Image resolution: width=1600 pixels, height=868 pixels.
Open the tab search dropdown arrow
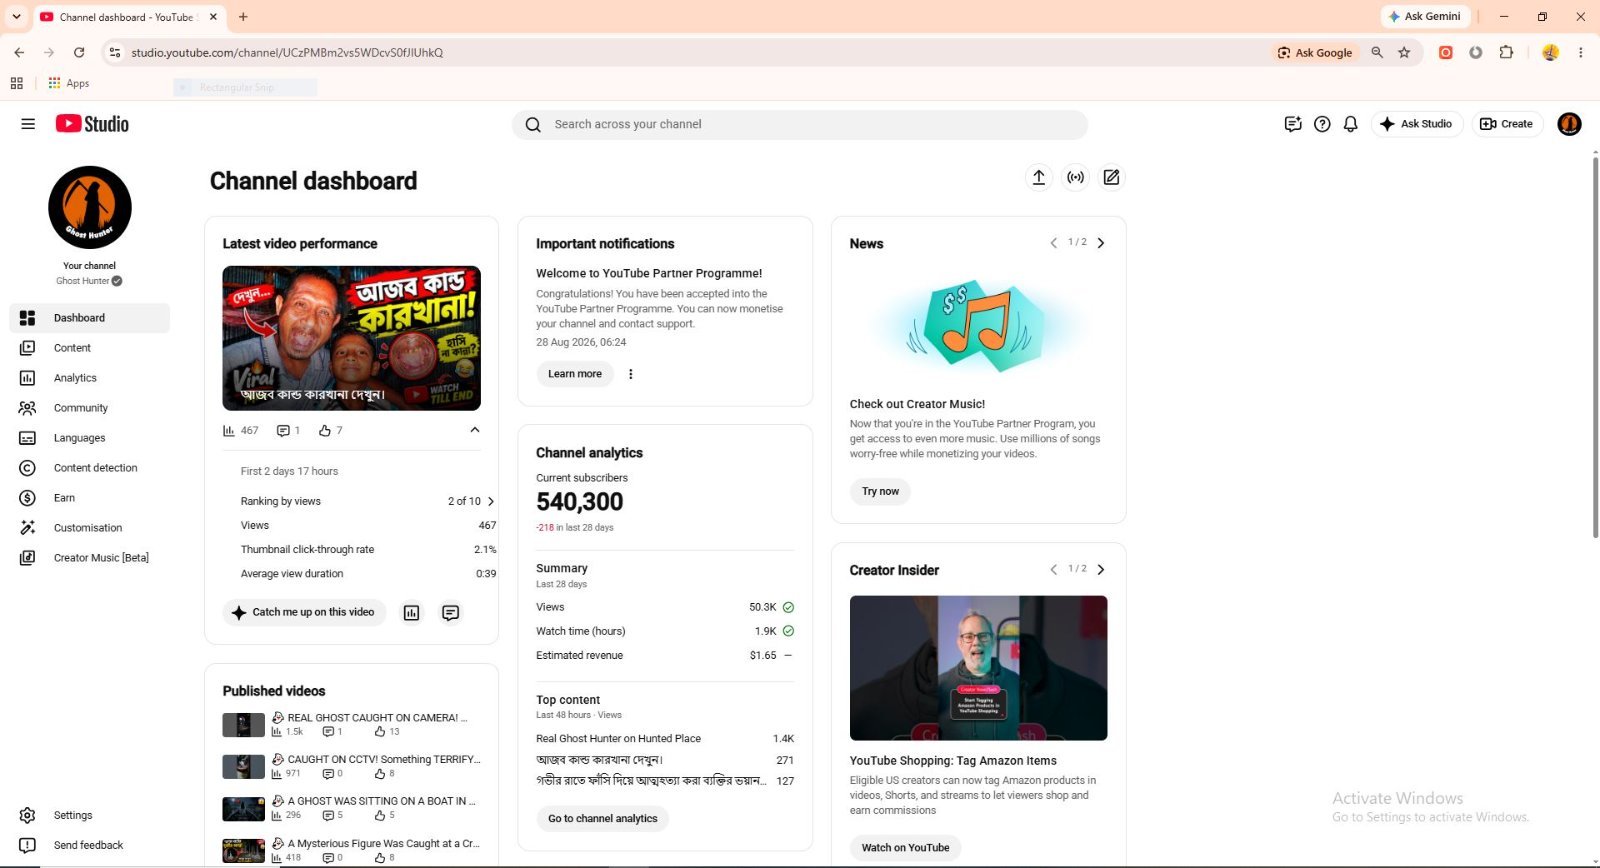tap(16, 17)
